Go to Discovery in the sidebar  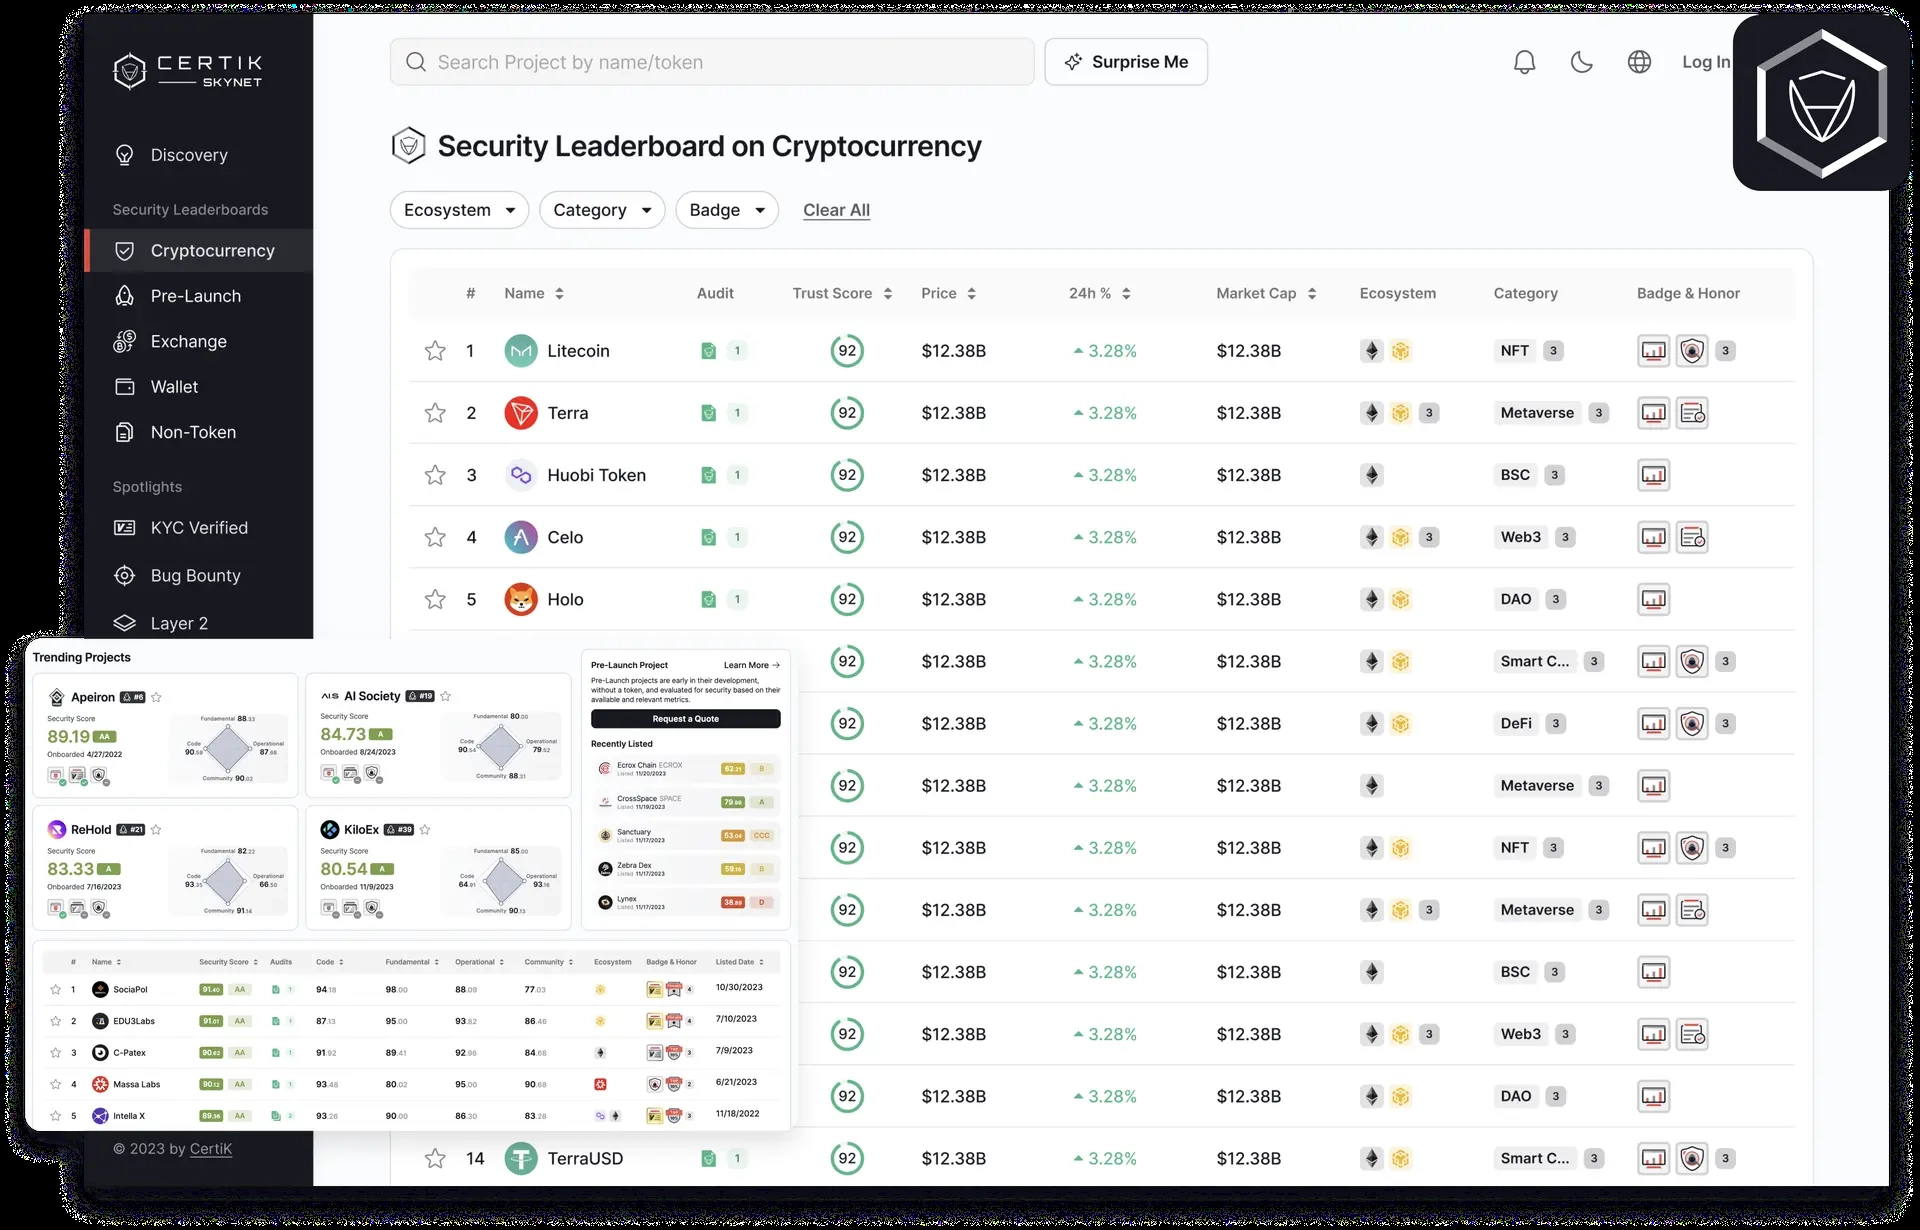189,155
